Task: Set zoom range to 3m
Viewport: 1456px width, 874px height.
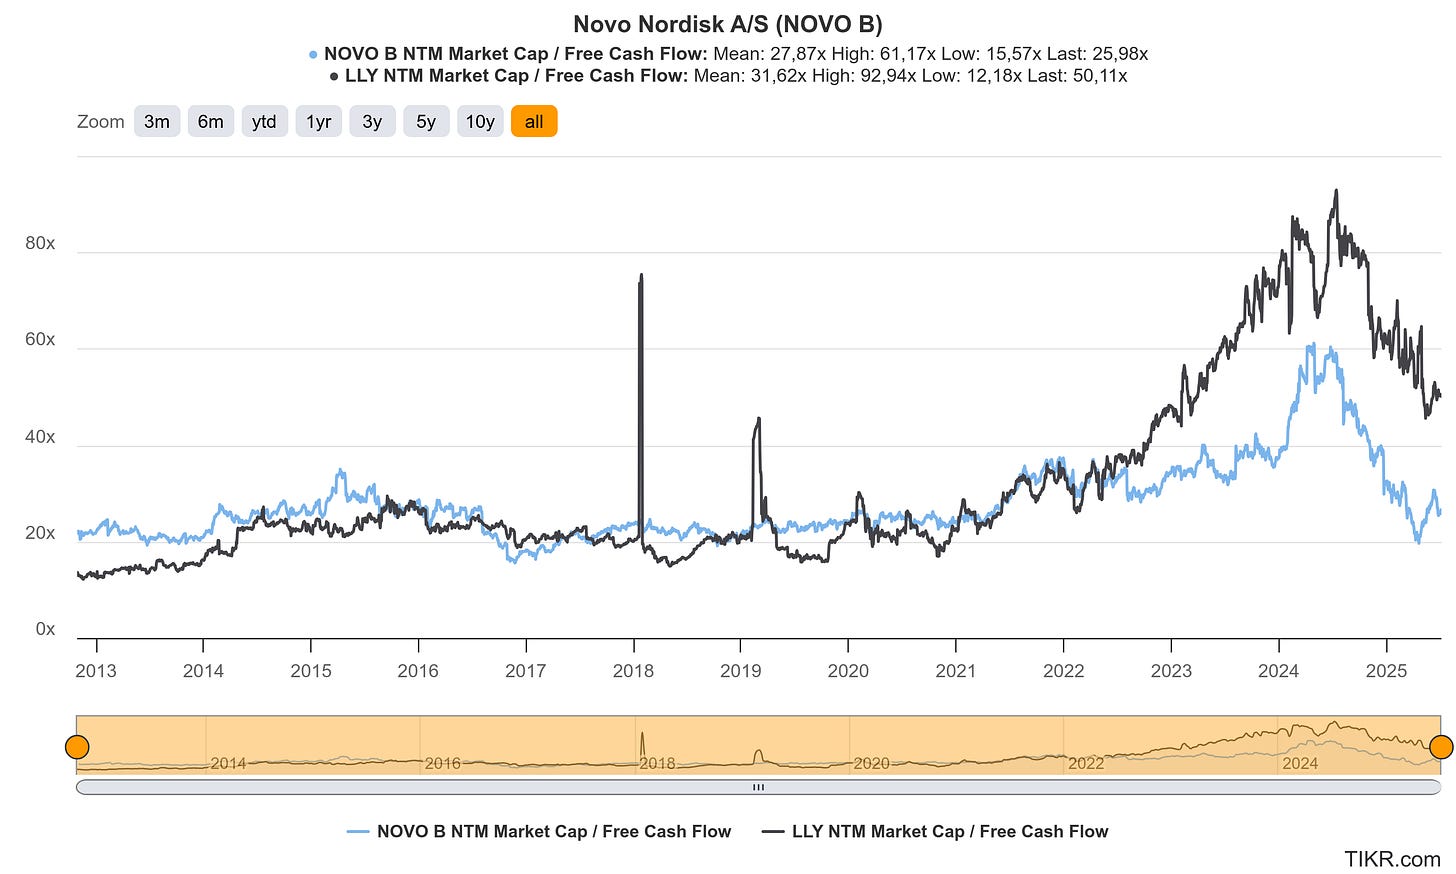Action: pyautogui.click(x=157, y=122)
